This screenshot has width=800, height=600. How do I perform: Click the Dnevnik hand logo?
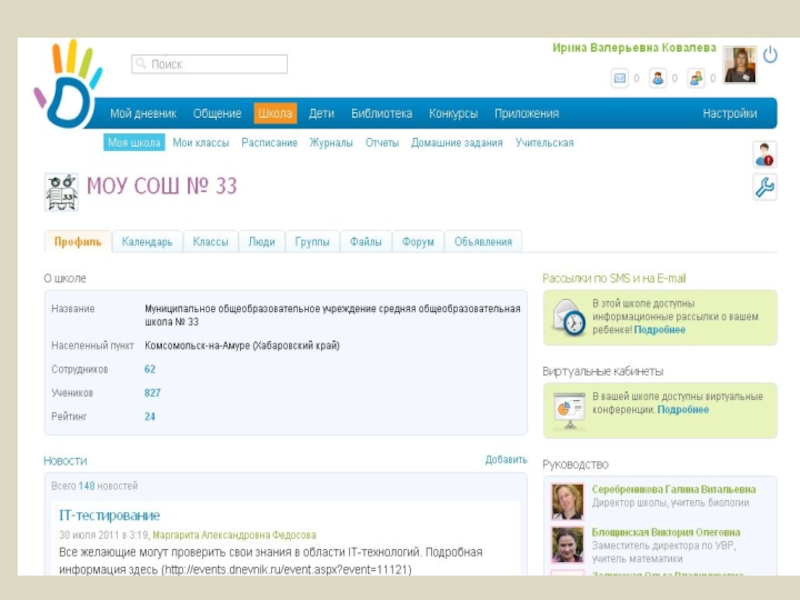tap(66, 85)
